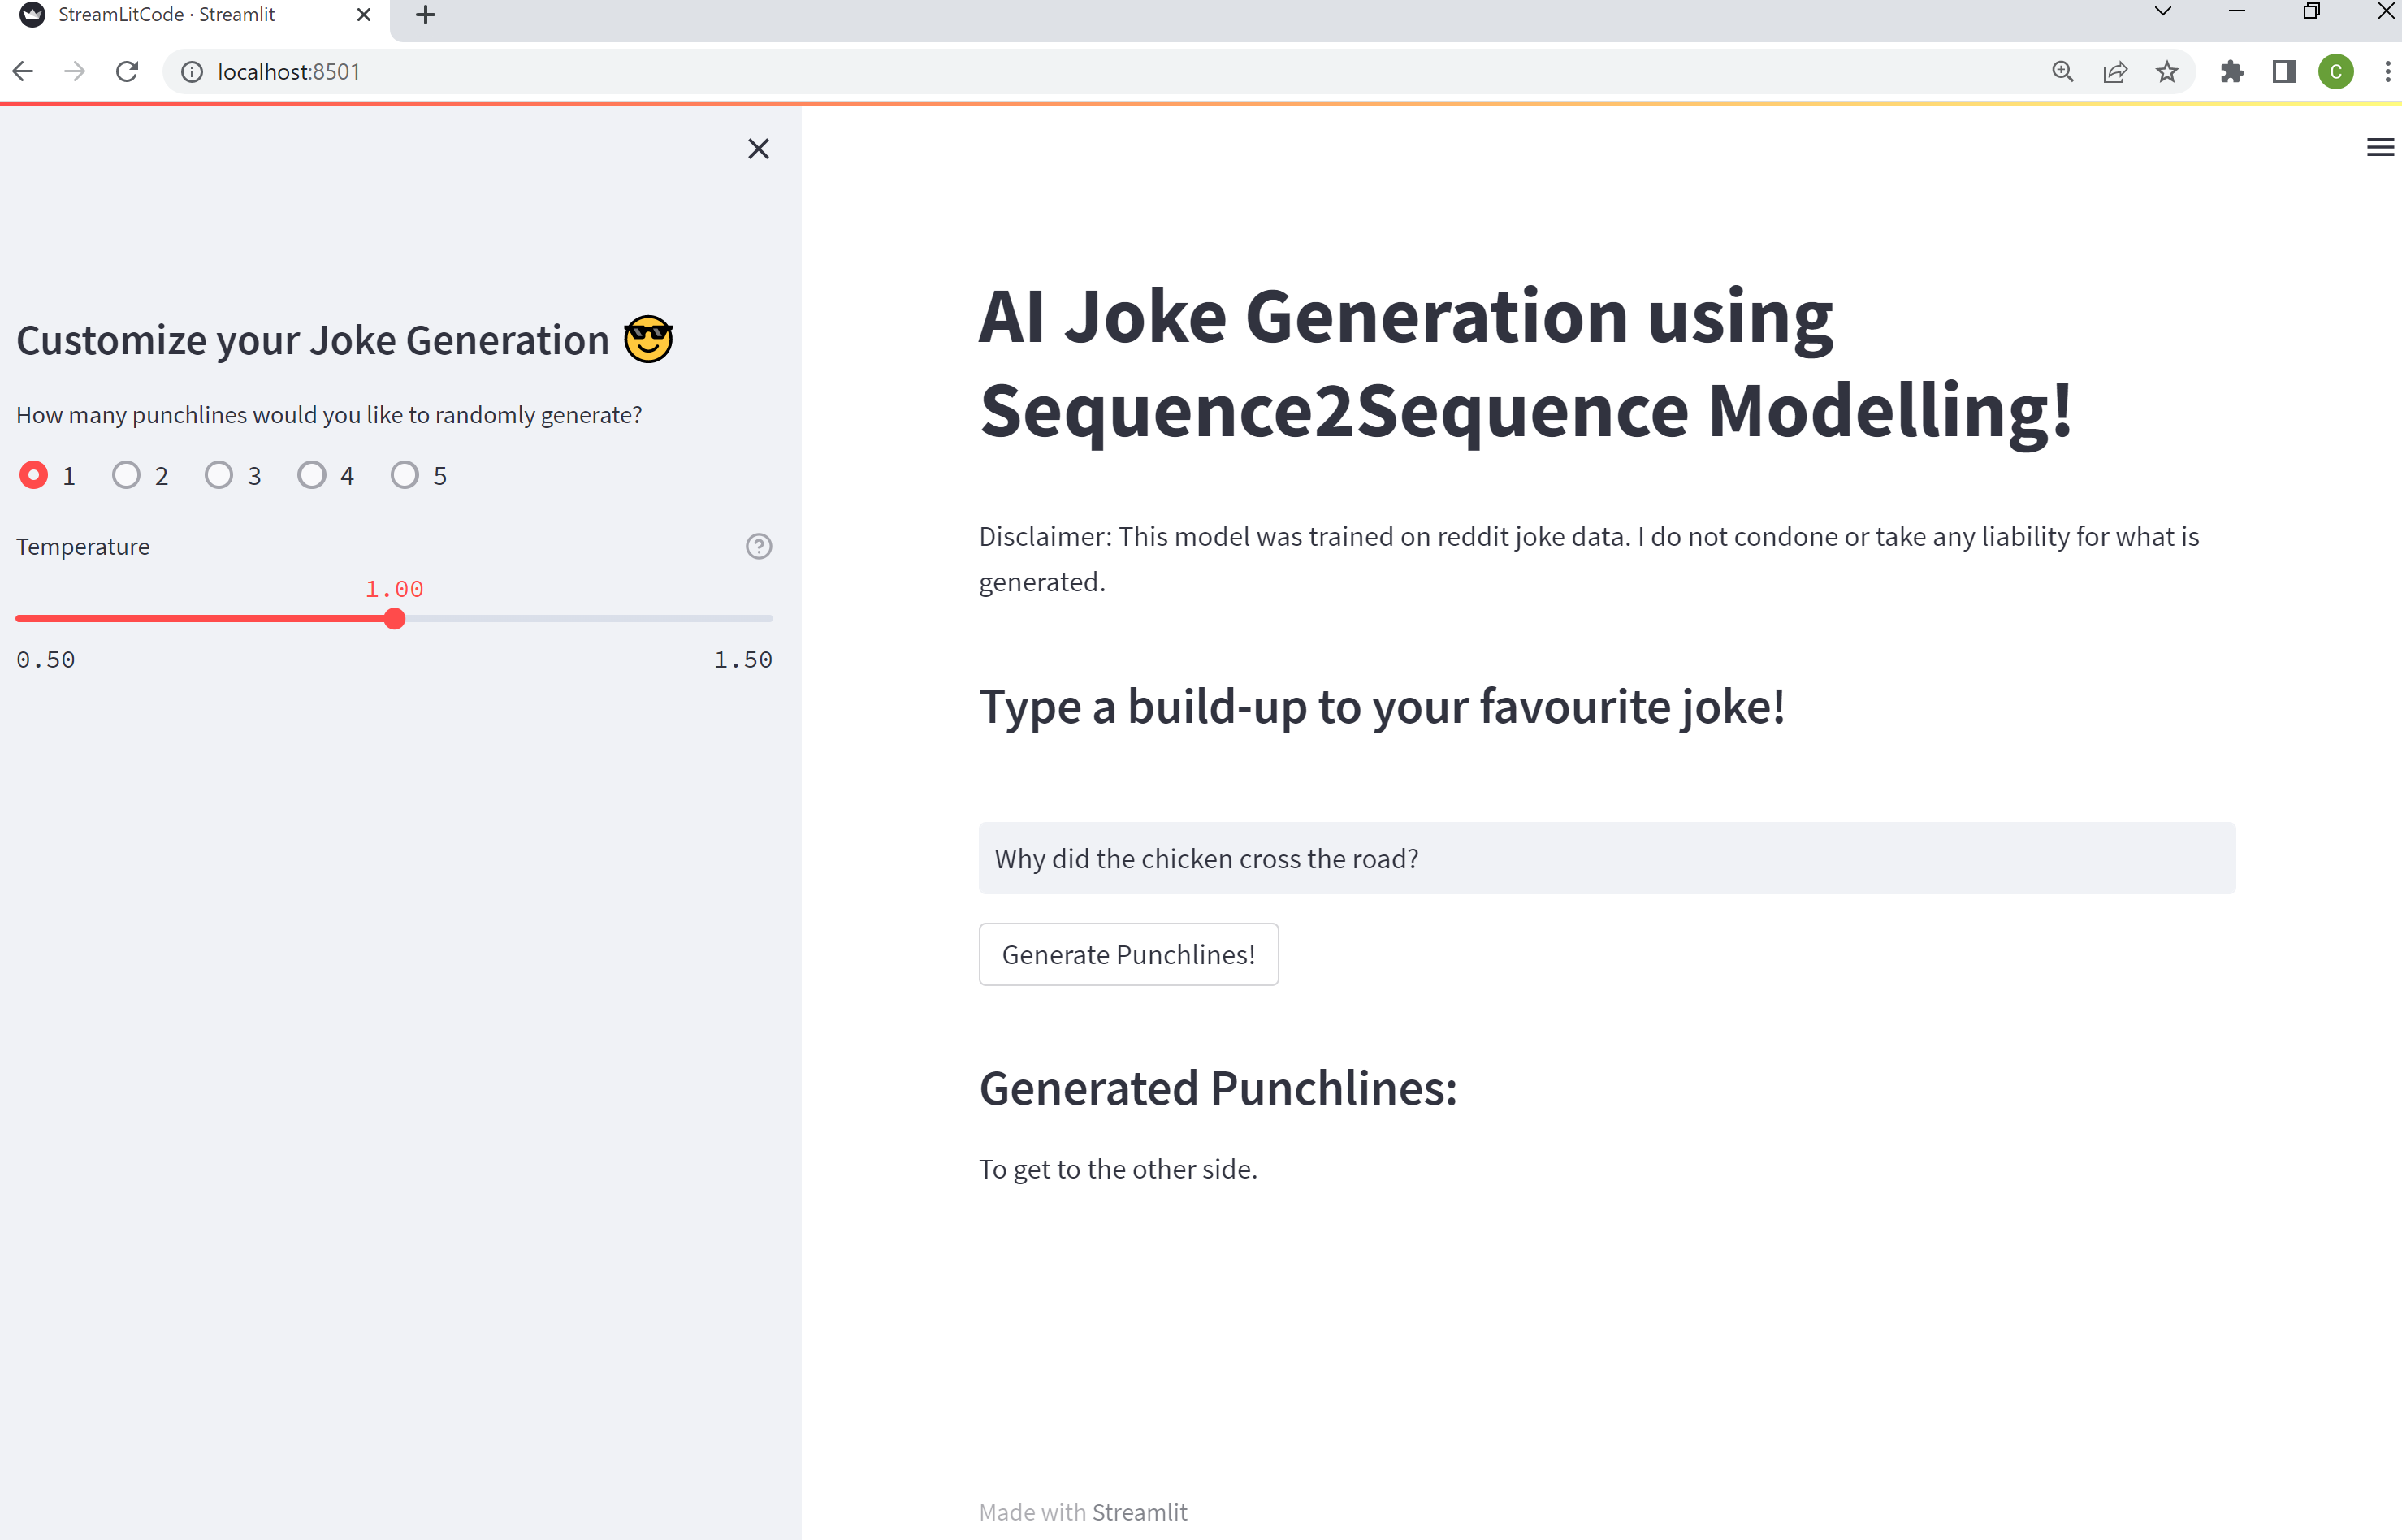Open a new browser tab
The width and height of the screenshot is (2402, 1540).
[x=425, y=15]
